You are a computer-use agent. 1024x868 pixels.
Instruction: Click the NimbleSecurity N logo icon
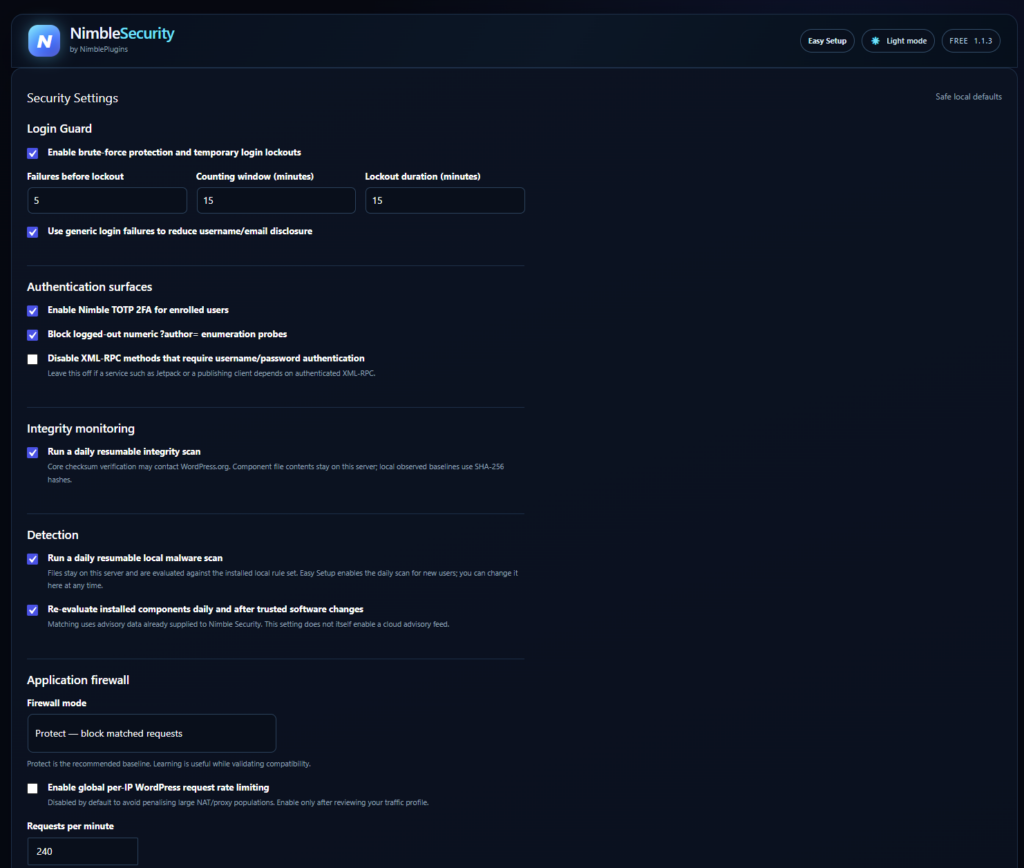pyautogui.click(x=44, y=40)
